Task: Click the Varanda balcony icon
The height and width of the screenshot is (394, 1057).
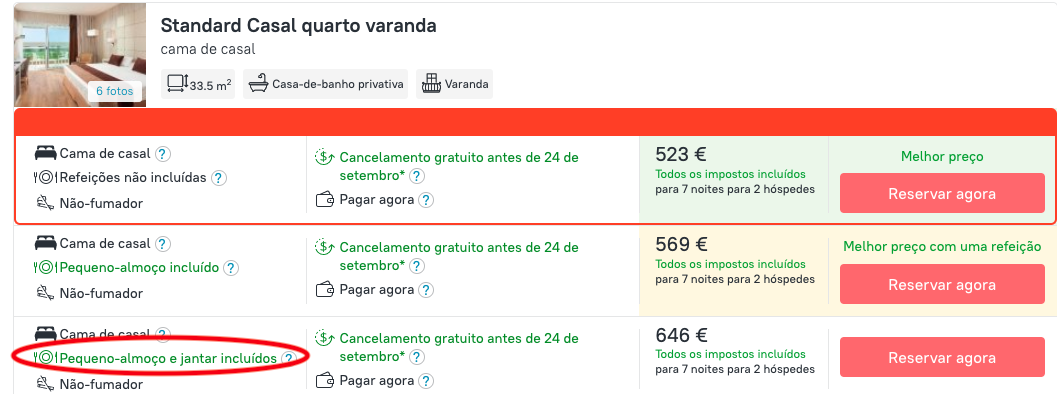Action: pyautogui.click(x=431, y=84)
